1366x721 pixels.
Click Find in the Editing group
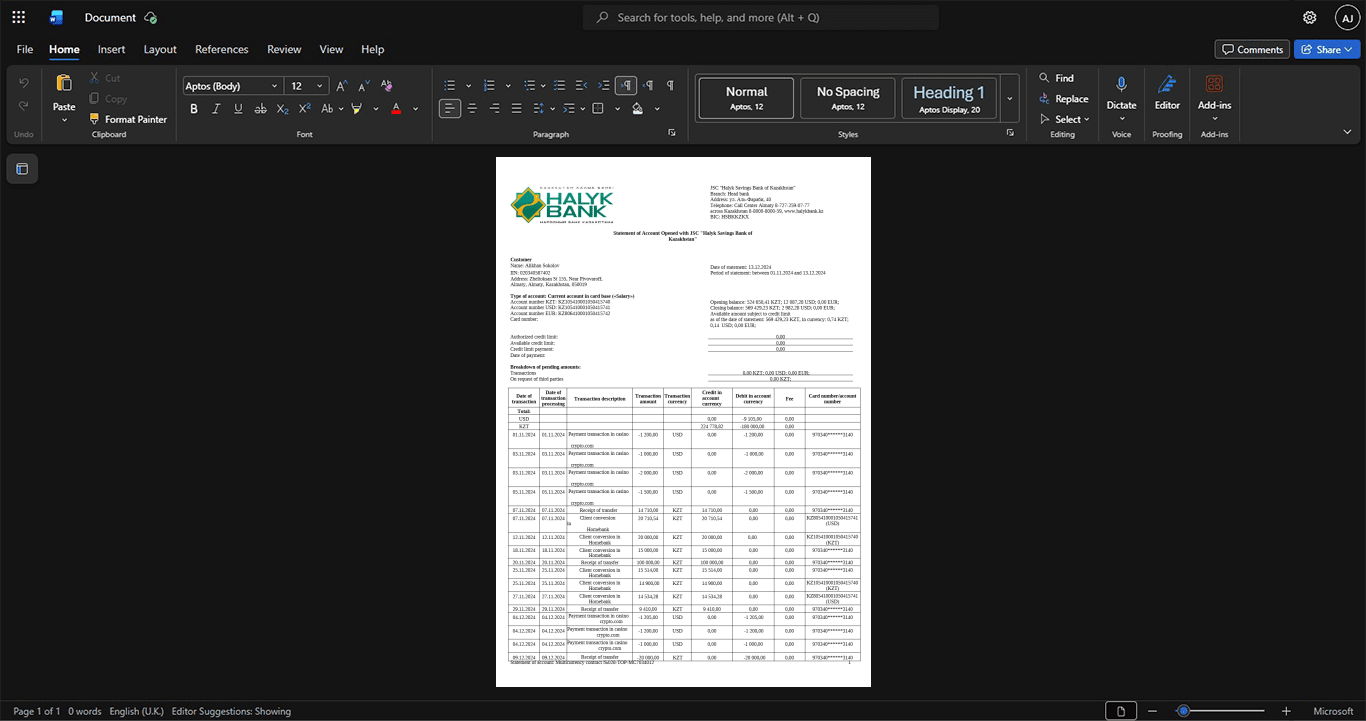1056,78
